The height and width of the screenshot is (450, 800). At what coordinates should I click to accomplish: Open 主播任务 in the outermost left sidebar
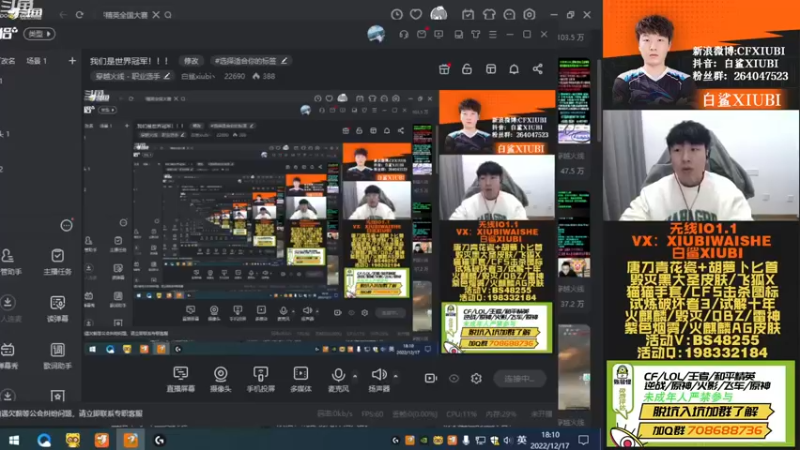(x=58, y=262)
